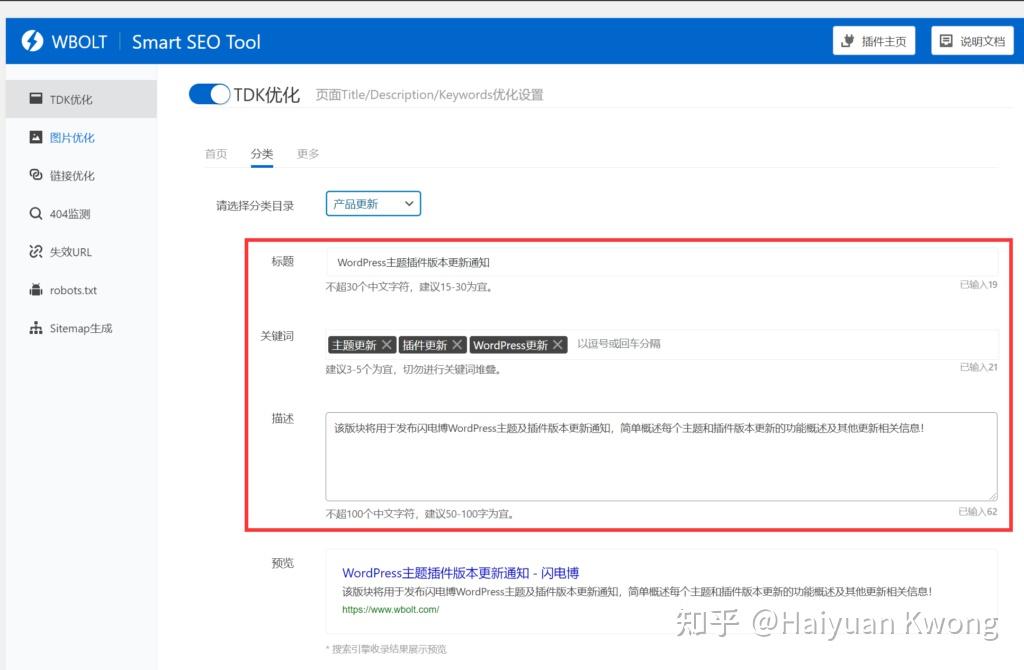
Task: Select the 图片优化 image icon in sidebar
Action: (x=36, y=137)
